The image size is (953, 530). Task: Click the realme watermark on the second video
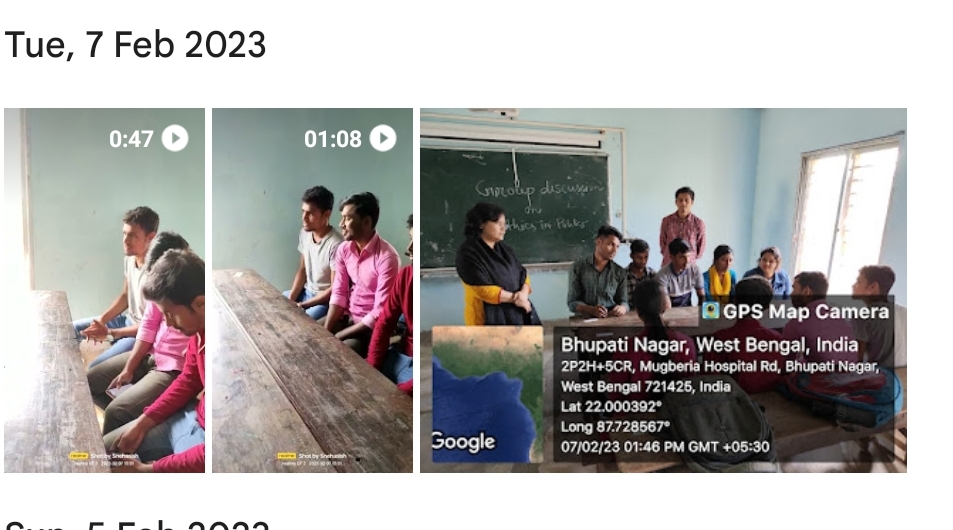coord(287,455)
